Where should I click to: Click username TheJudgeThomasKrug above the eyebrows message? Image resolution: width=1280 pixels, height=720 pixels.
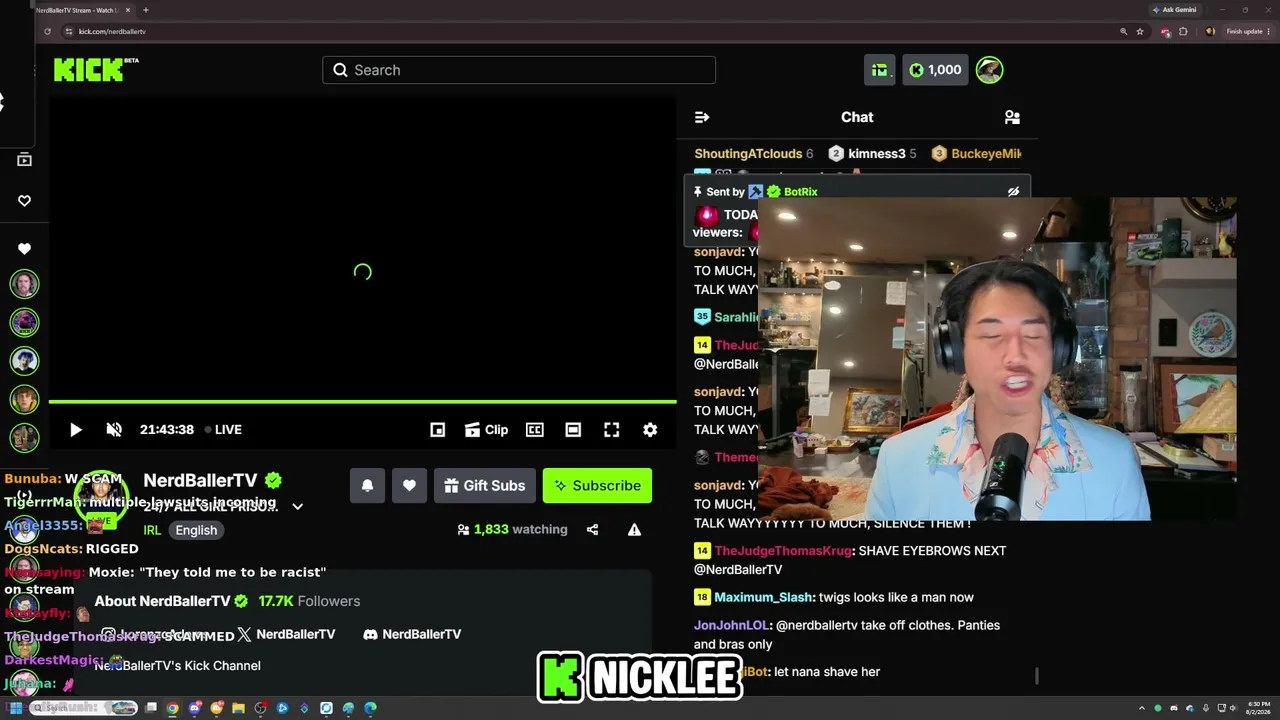pyautogui.click(x=783, y=551)
